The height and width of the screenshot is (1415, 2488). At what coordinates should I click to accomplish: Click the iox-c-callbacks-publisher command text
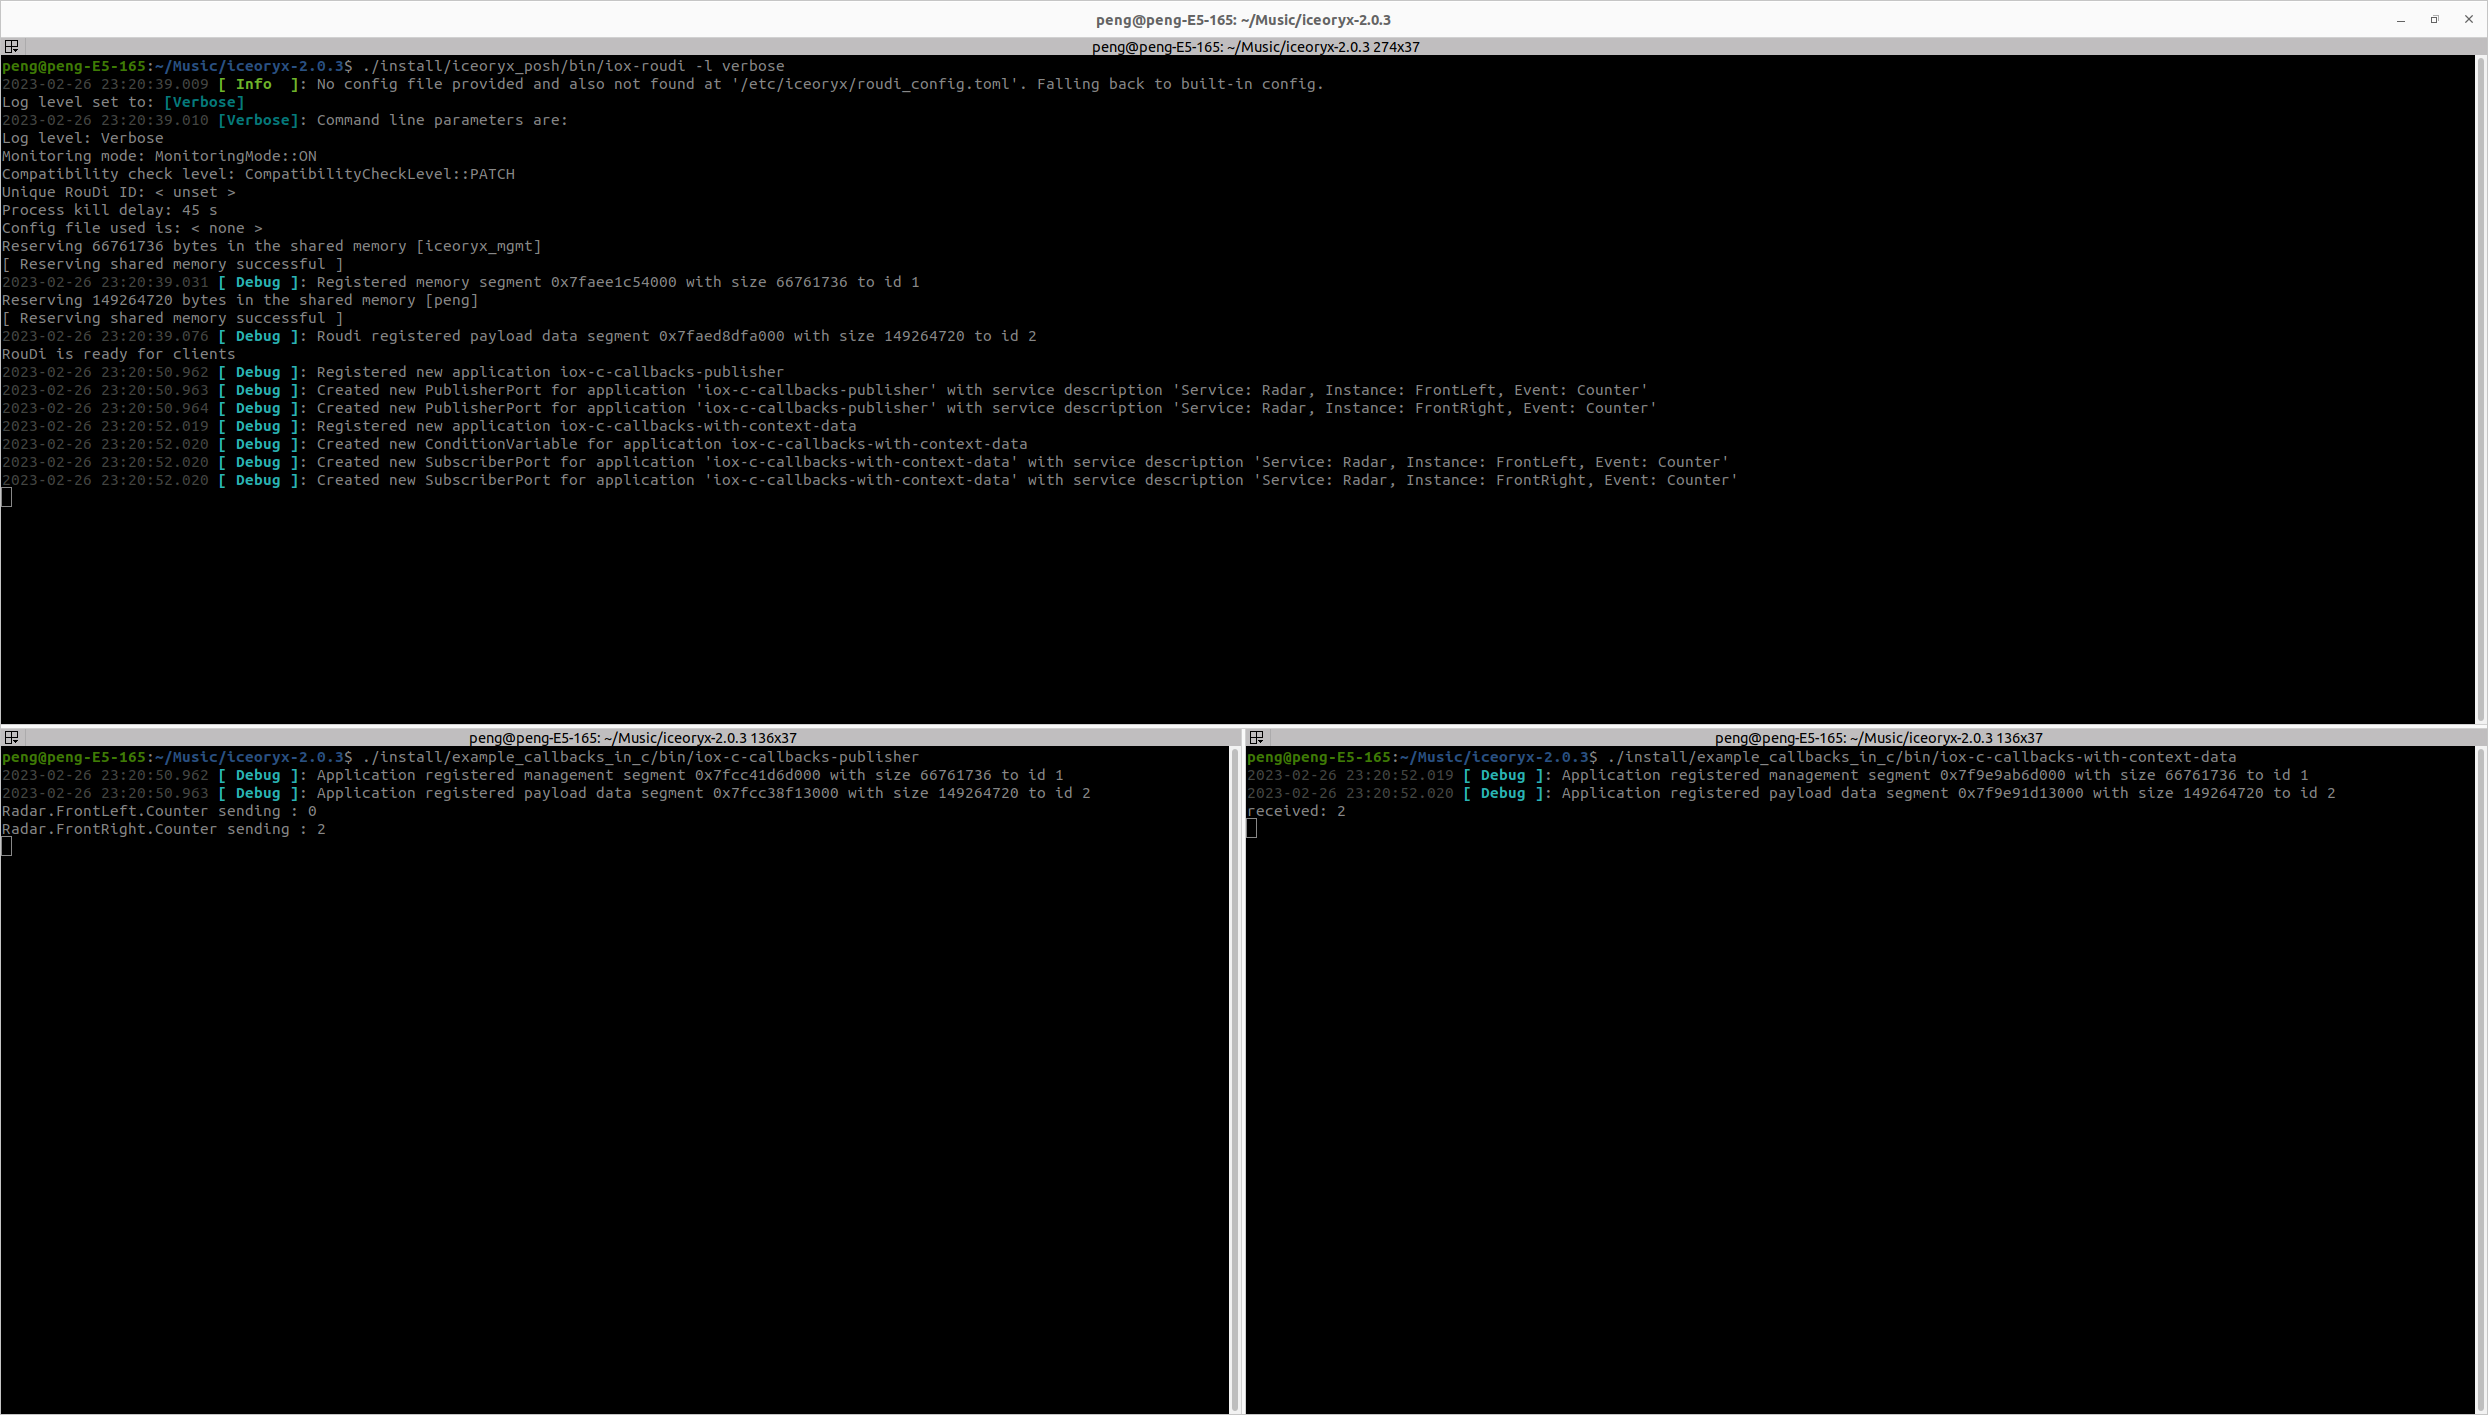[638, 756]
